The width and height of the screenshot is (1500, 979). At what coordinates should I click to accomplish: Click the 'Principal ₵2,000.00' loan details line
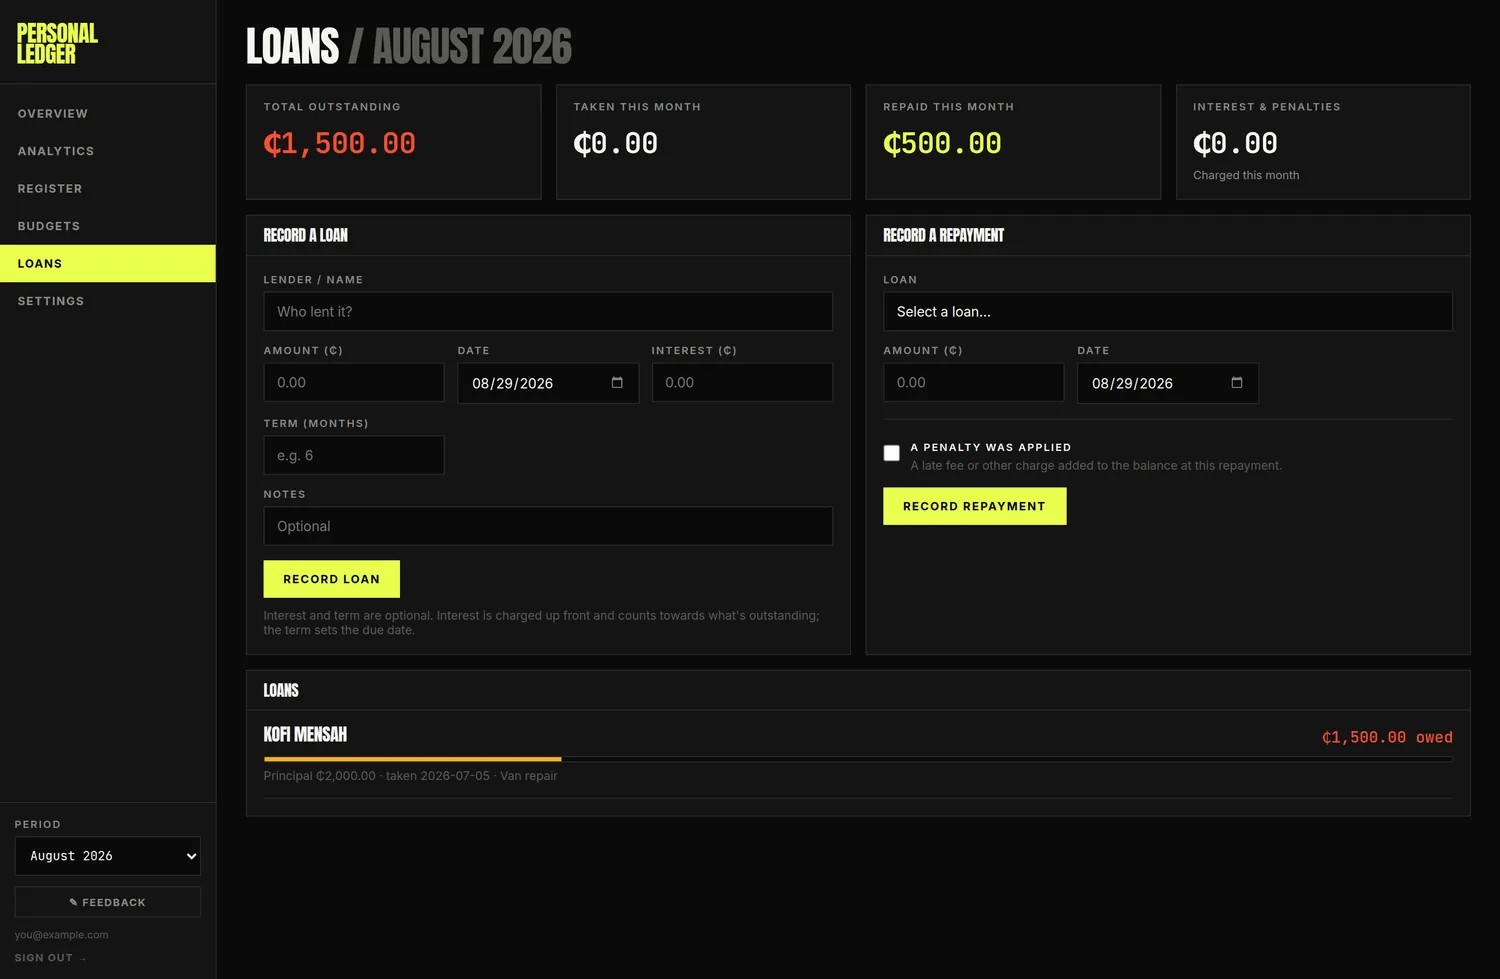click(410, 776)
